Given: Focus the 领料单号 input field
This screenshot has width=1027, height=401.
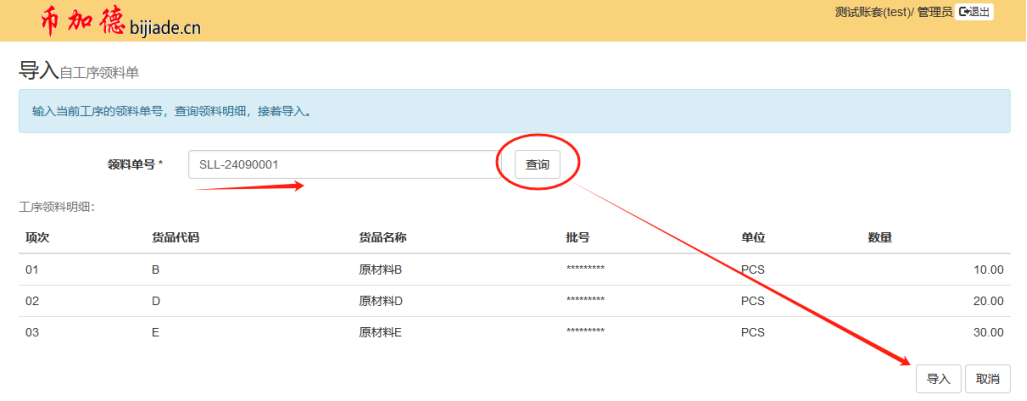Looking at the screenshot, I should tap(340, 165).
